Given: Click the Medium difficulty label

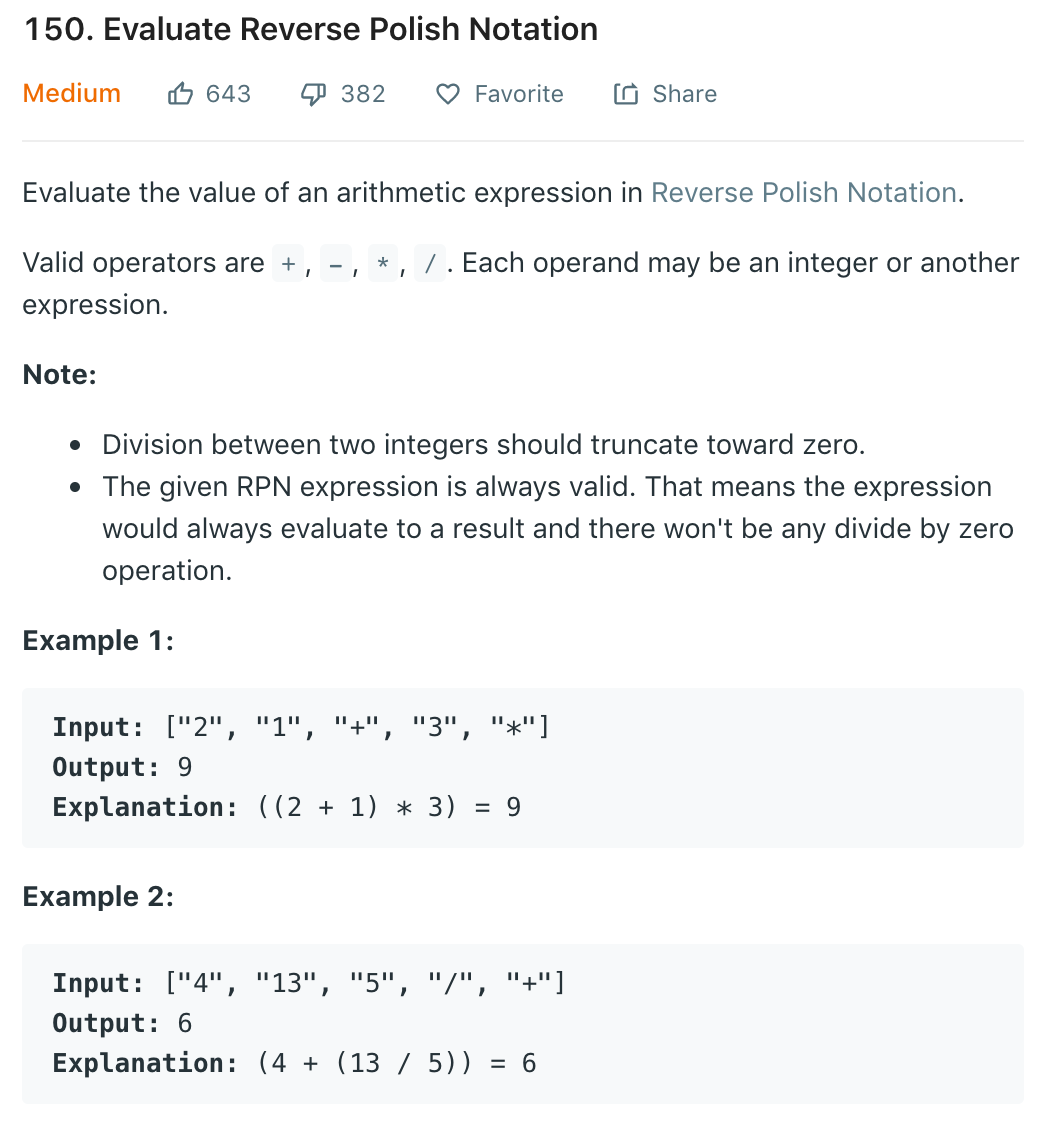Looking at the screenshot, I should (71, 93).
